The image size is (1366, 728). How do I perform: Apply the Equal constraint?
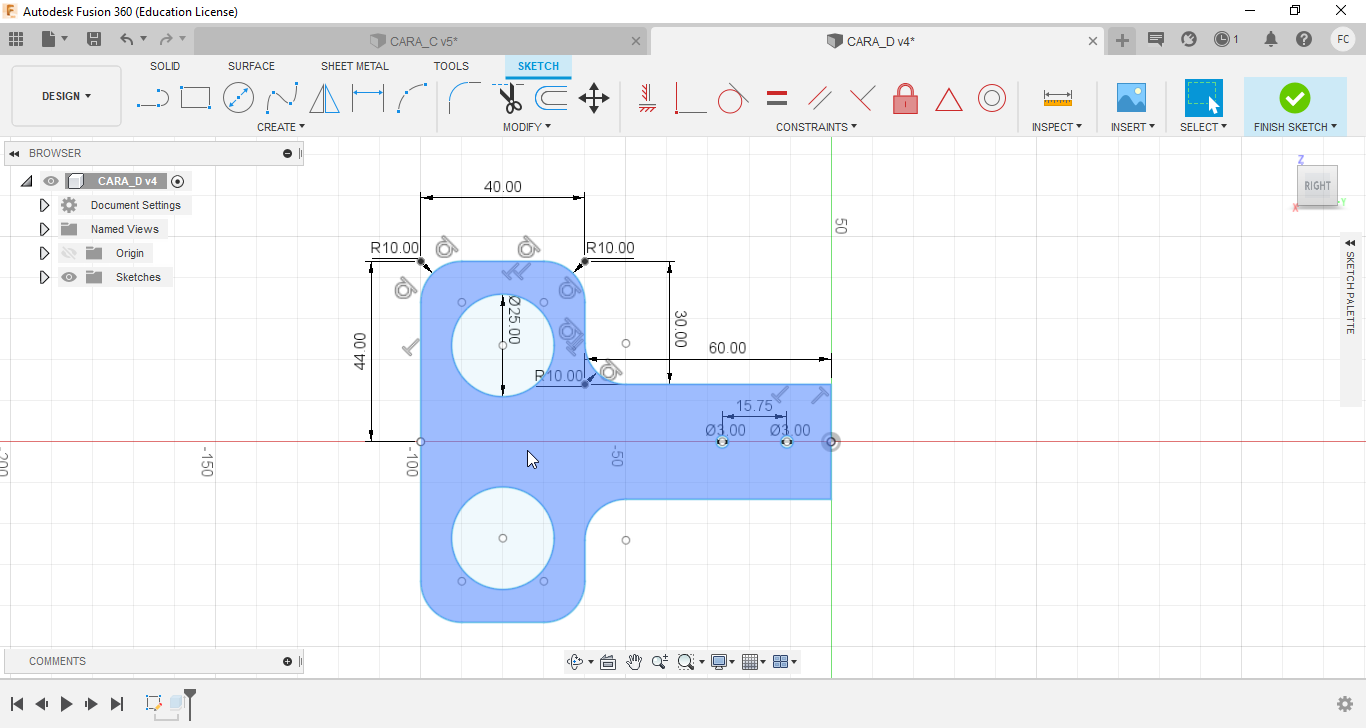coord(777,98)
